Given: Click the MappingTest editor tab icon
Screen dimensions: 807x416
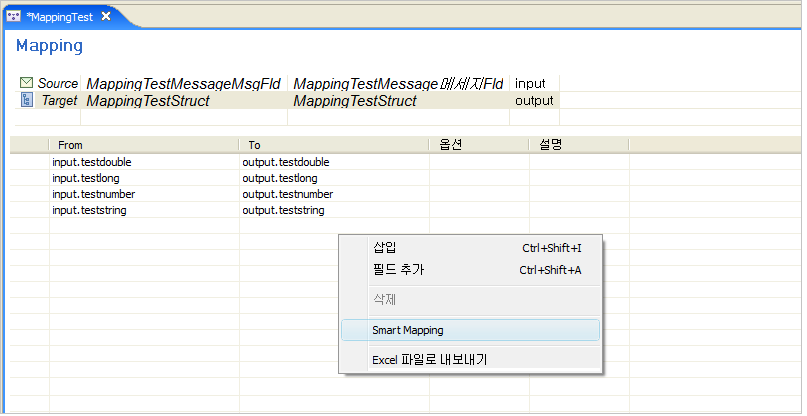Looking at the screenshot, I should pyautogui.click(x=14, y=16).
